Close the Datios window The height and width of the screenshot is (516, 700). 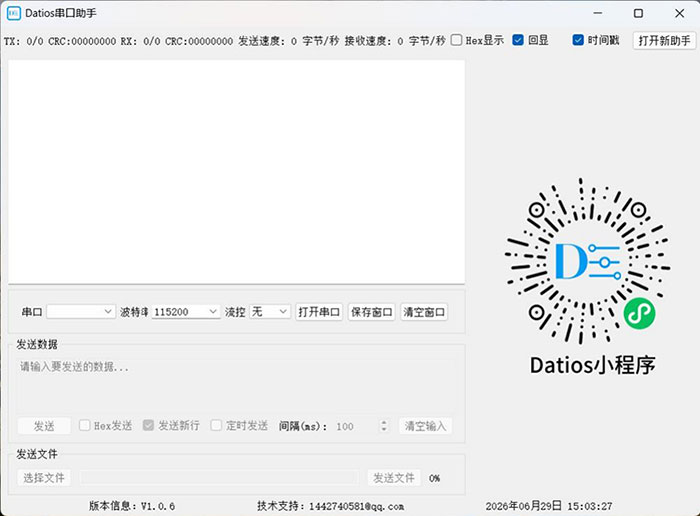679,13
